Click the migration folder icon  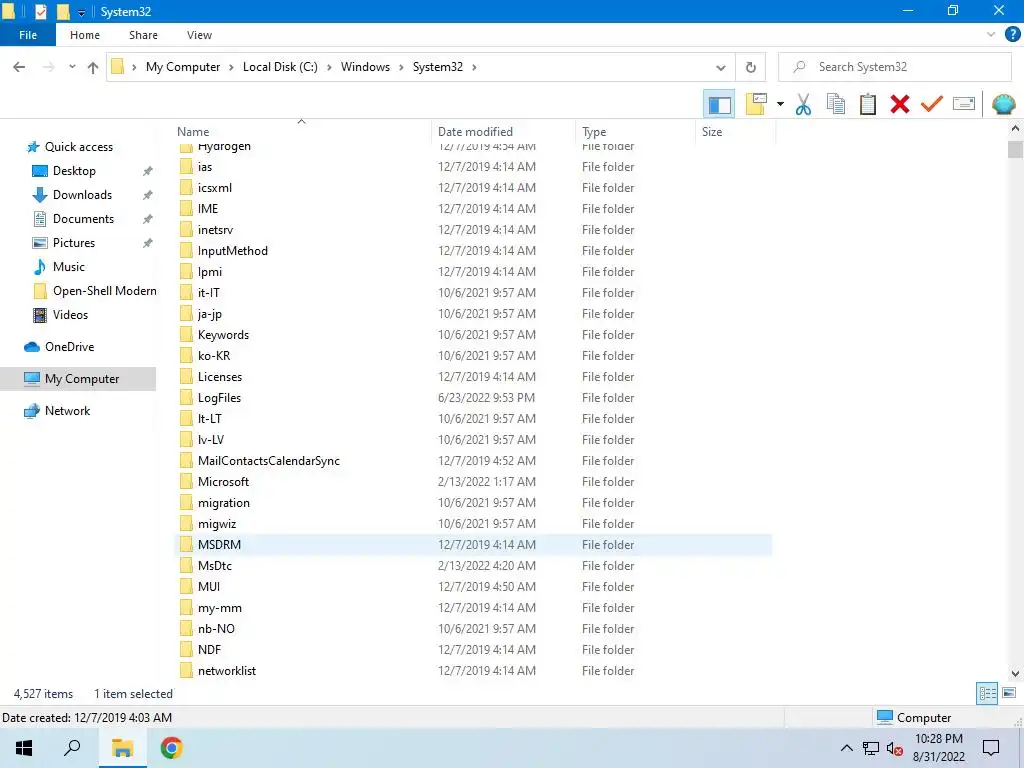pos(187,503)
